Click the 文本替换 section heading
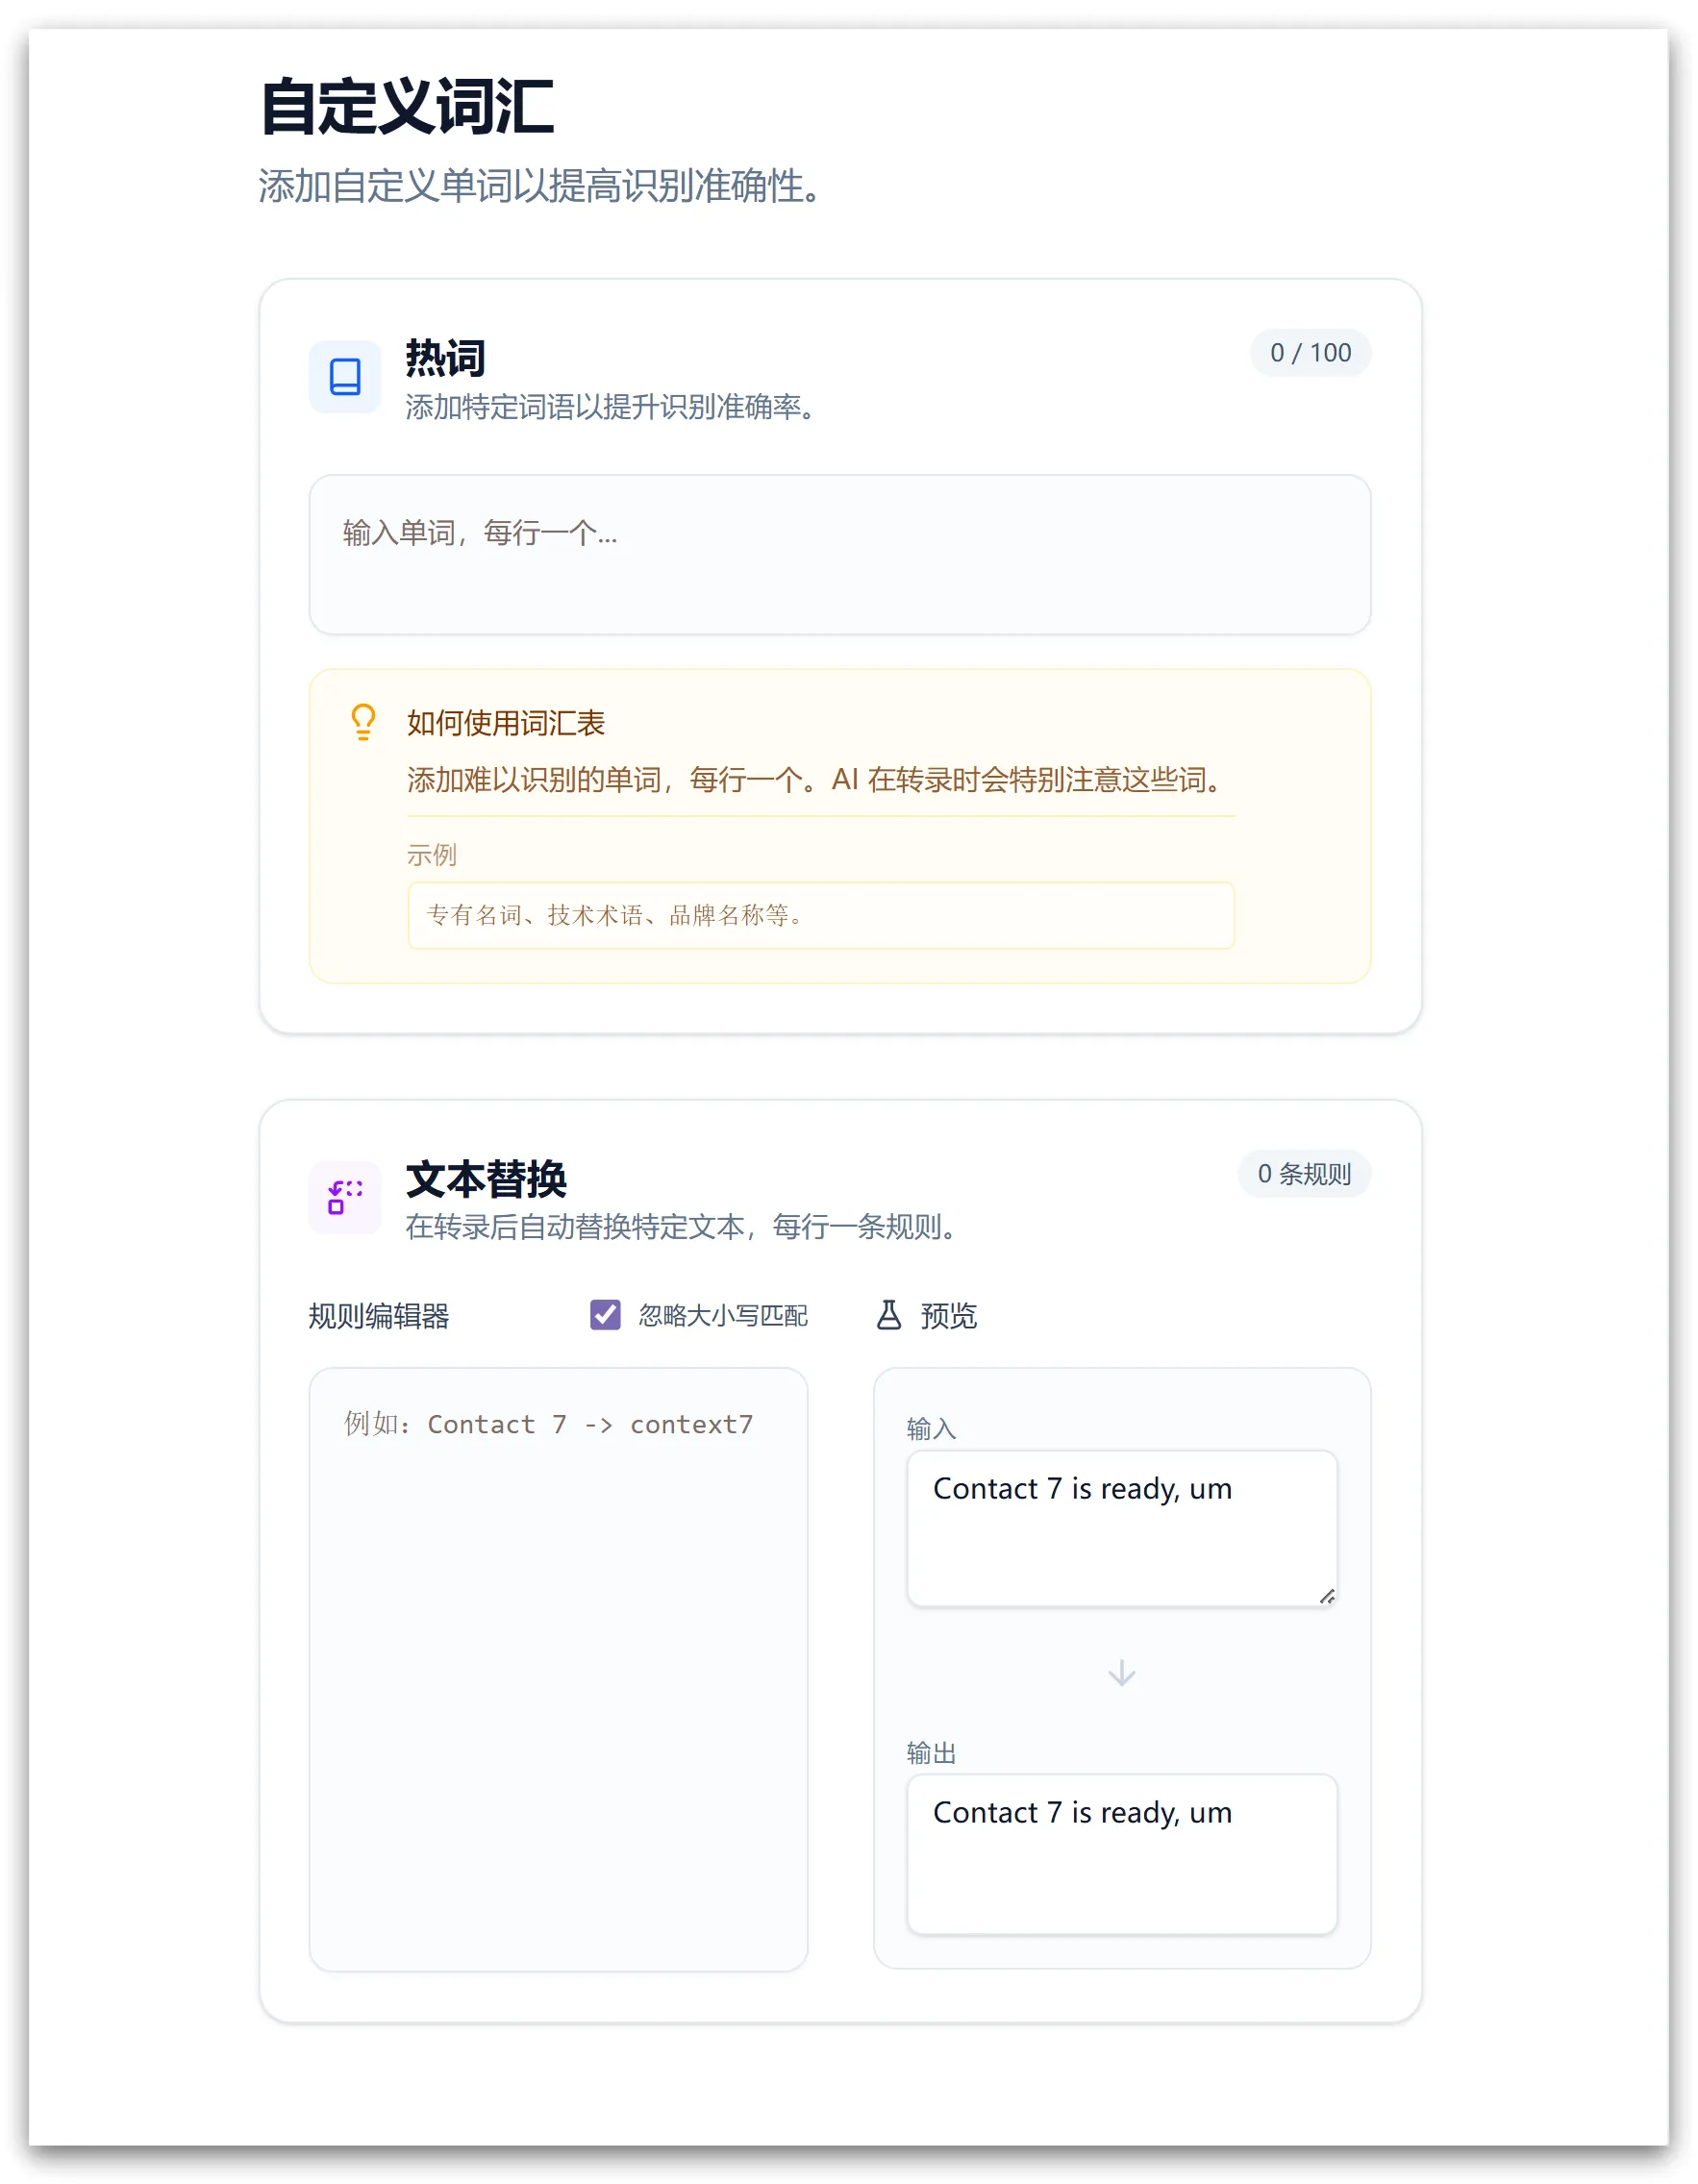This screenshot has width=1698, height=2184. click(486, 1179)
